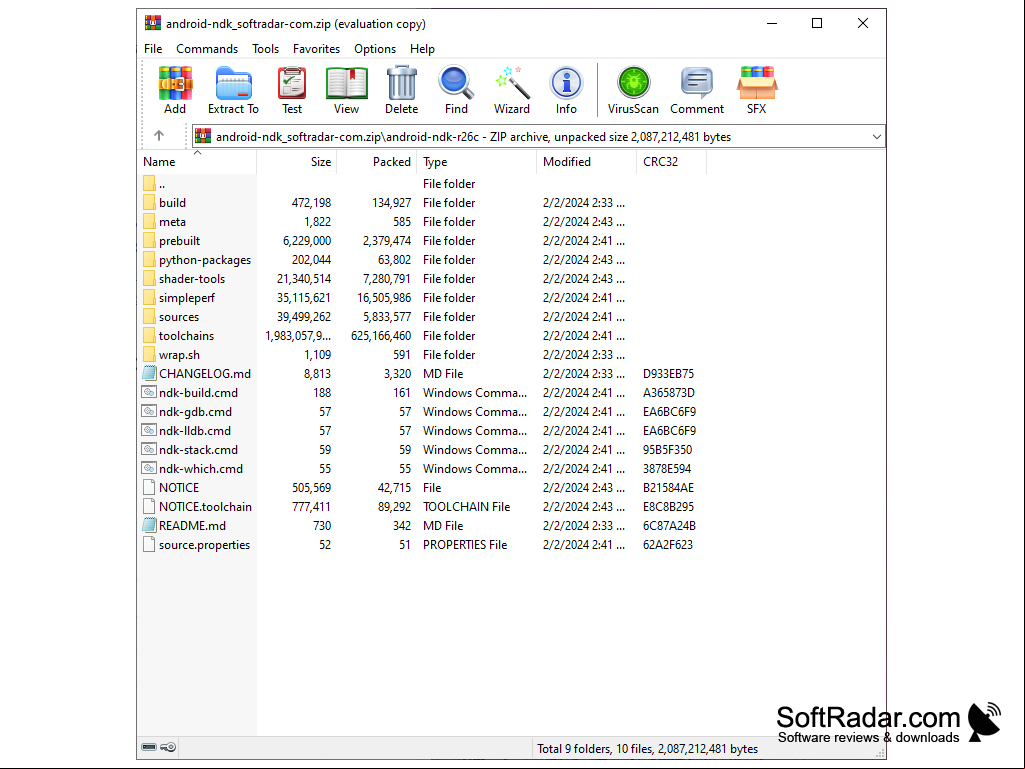Click the README.md file icon
1025x769 pixels.
click(x=149, y=525)
